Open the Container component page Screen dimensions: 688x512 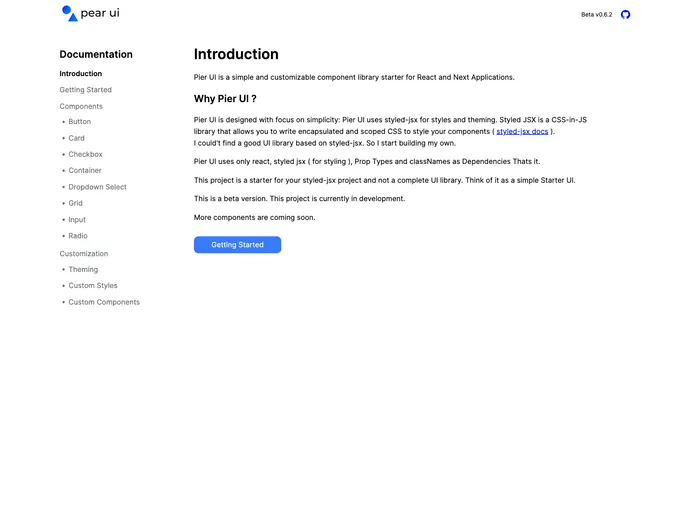85,170
